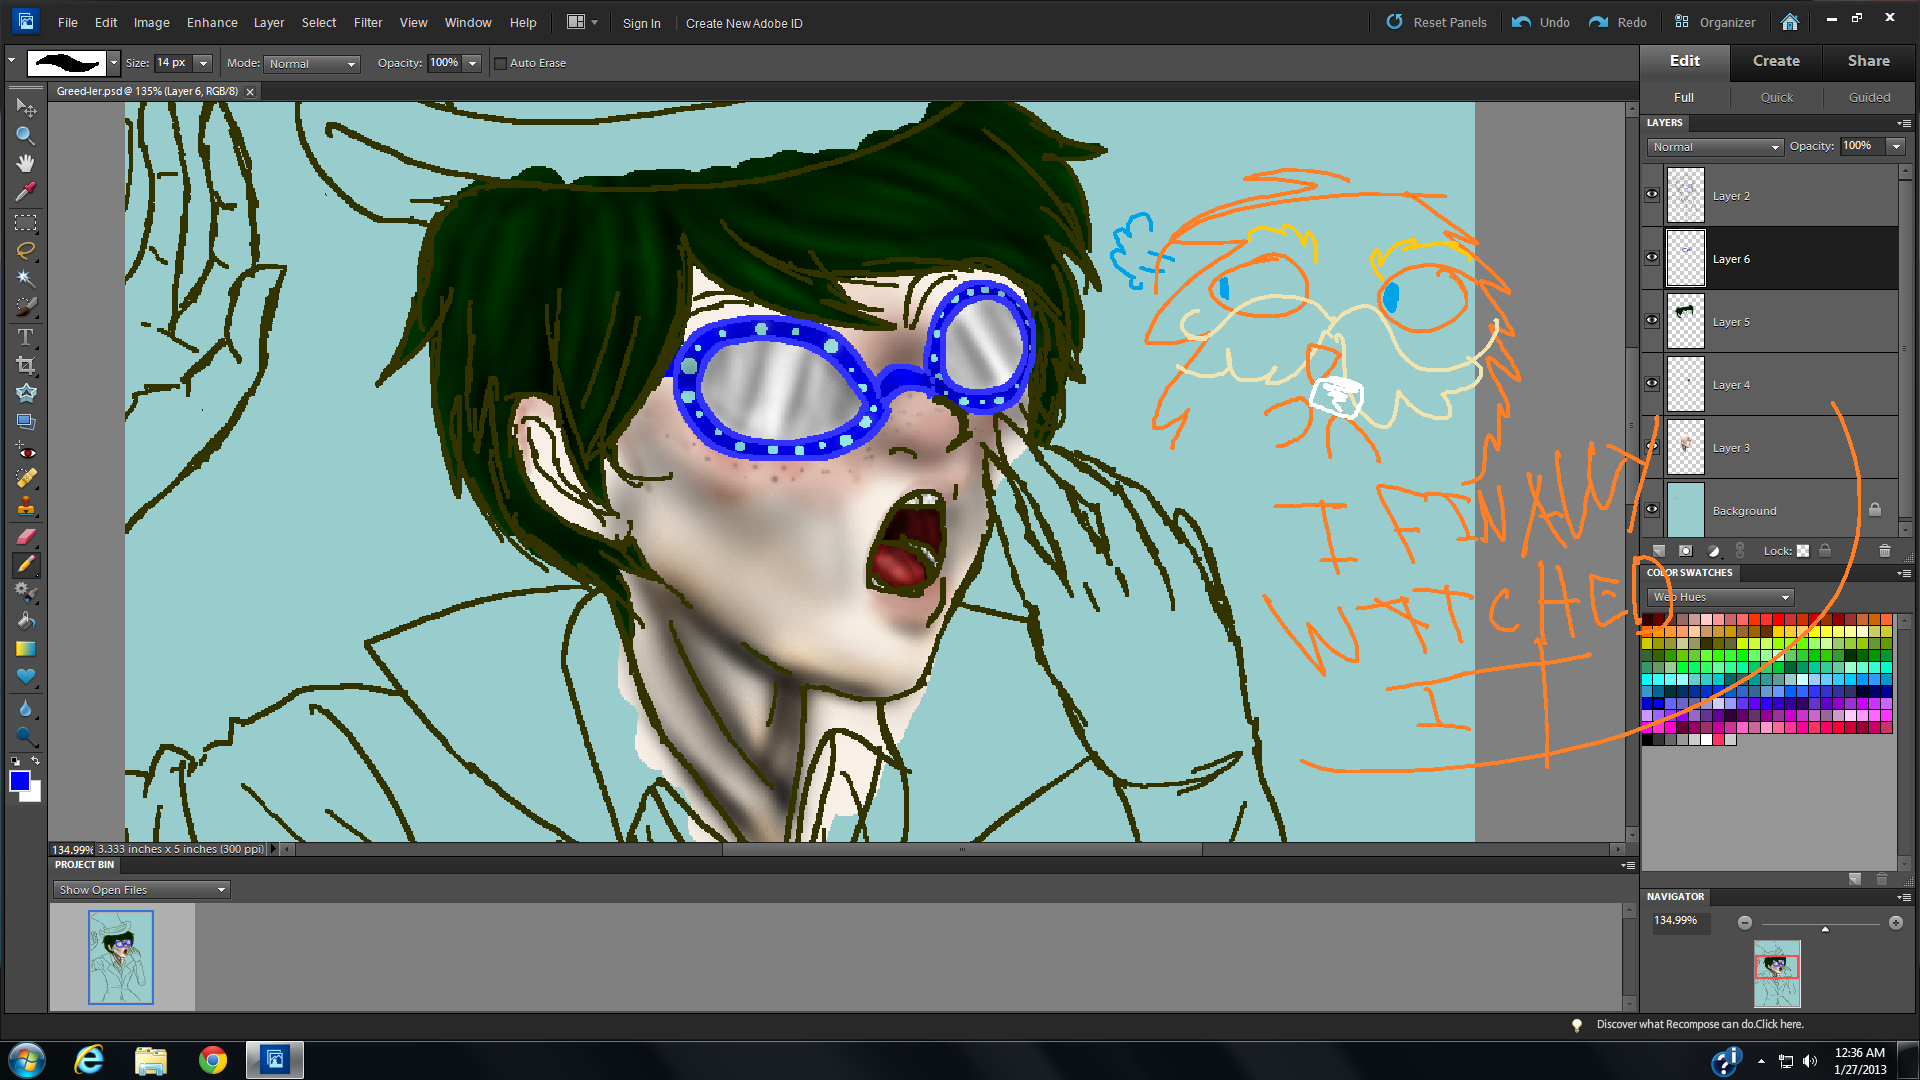
Task: Click Reset Panels
Action: [1436, 22]
